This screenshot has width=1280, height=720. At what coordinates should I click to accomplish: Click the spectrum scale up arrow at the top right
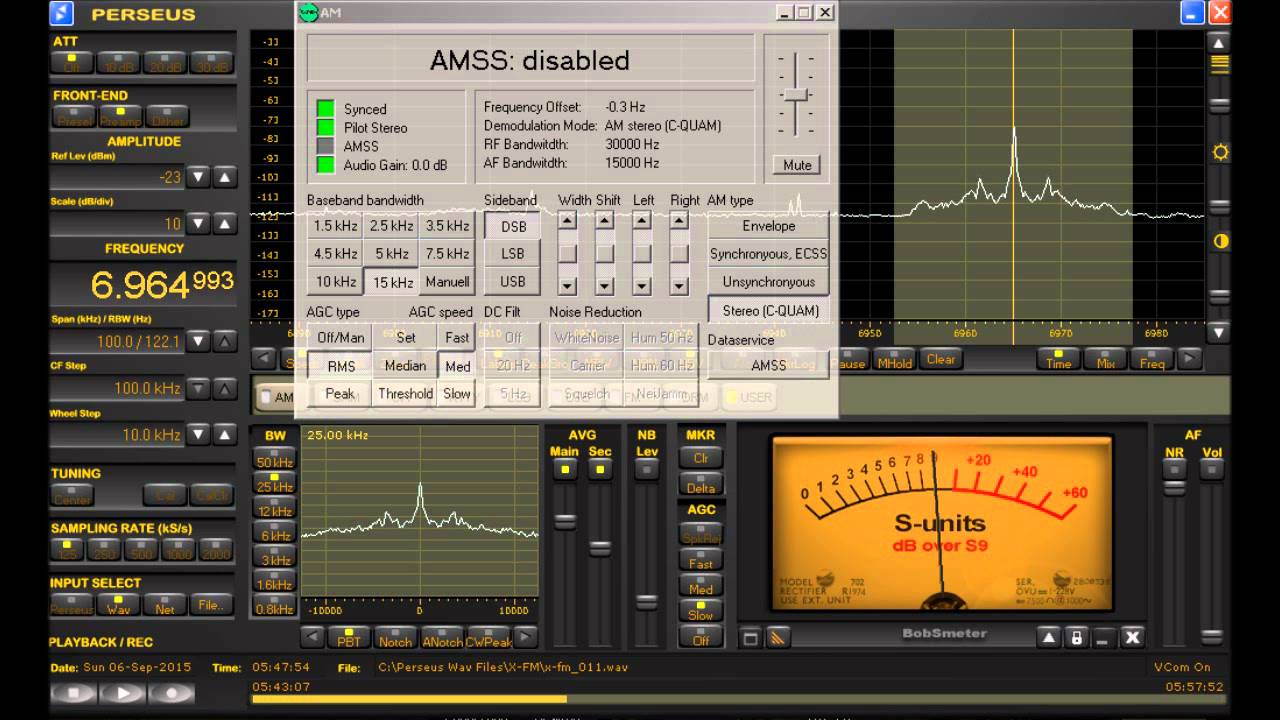(1219, 43)
